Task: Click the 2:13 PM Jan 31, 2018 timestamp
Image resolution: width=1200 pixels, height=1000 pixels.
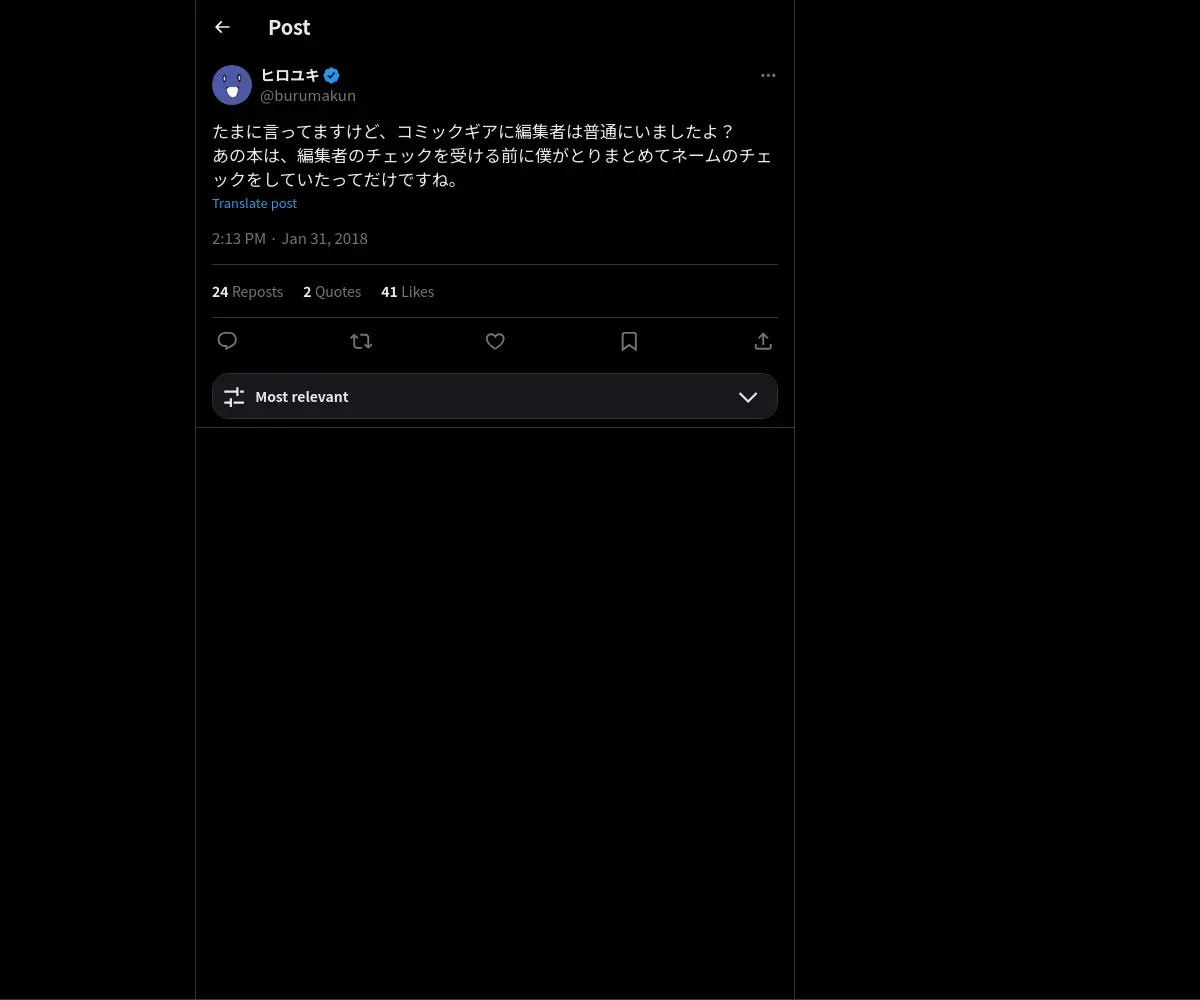Action: [290, 239]
